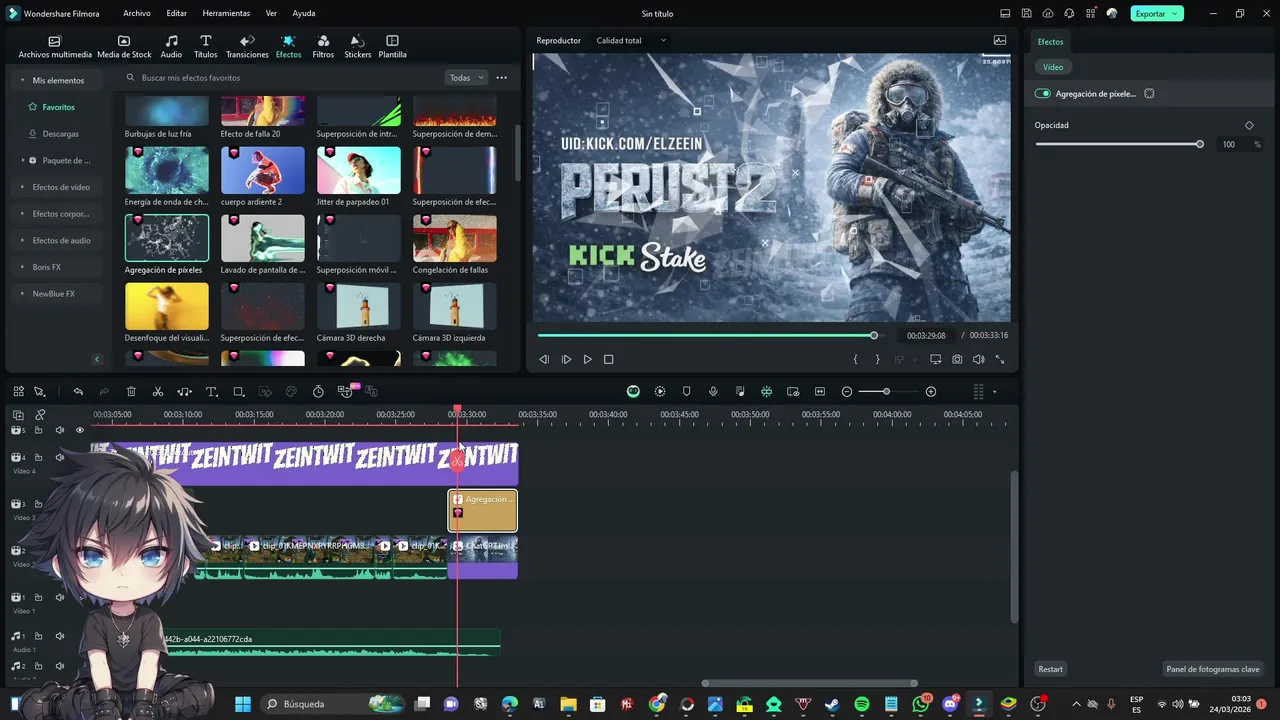Open the text tool in timeline toolbar
Screen dimensions: 1280x720
pos(212,392)
